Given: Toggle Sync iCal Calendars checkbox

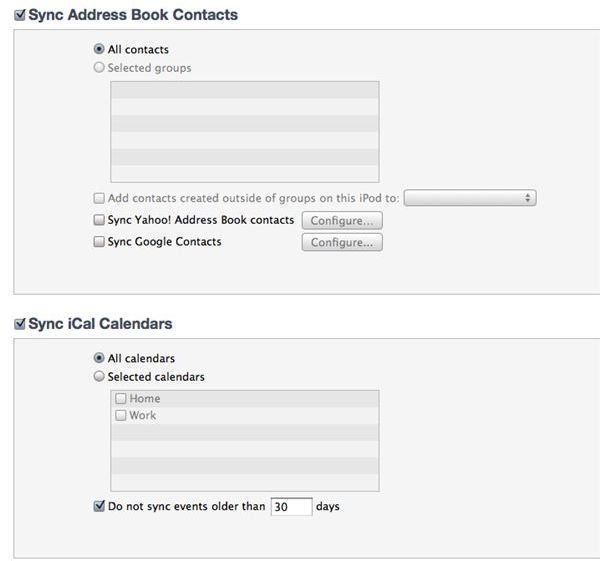Looking at the screenshot, I should coord(20,324).
